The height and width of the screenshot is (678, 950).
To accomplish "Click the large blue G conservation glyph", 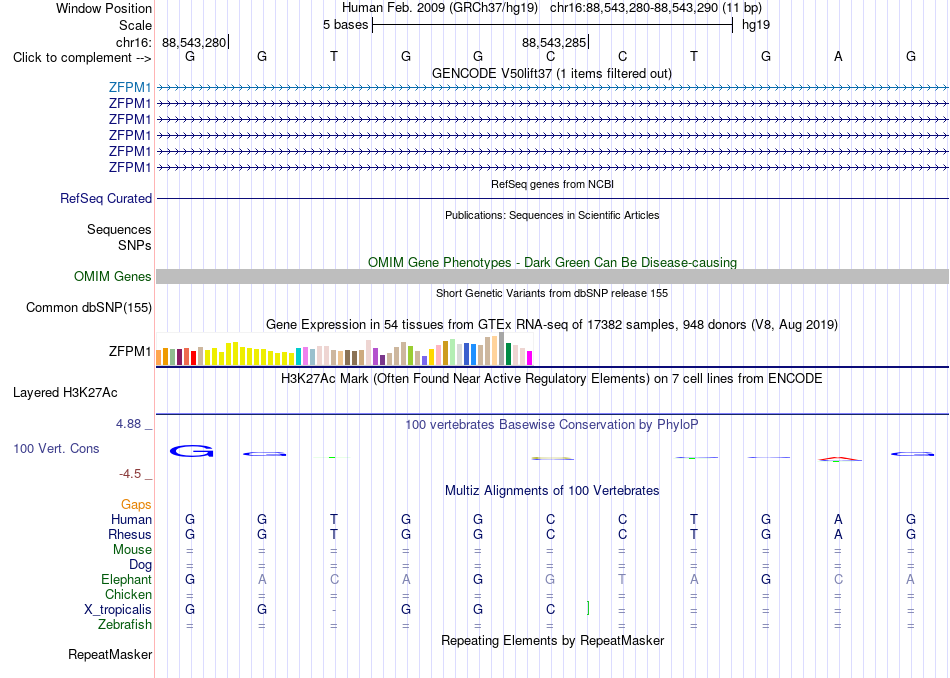I will 191,451.
